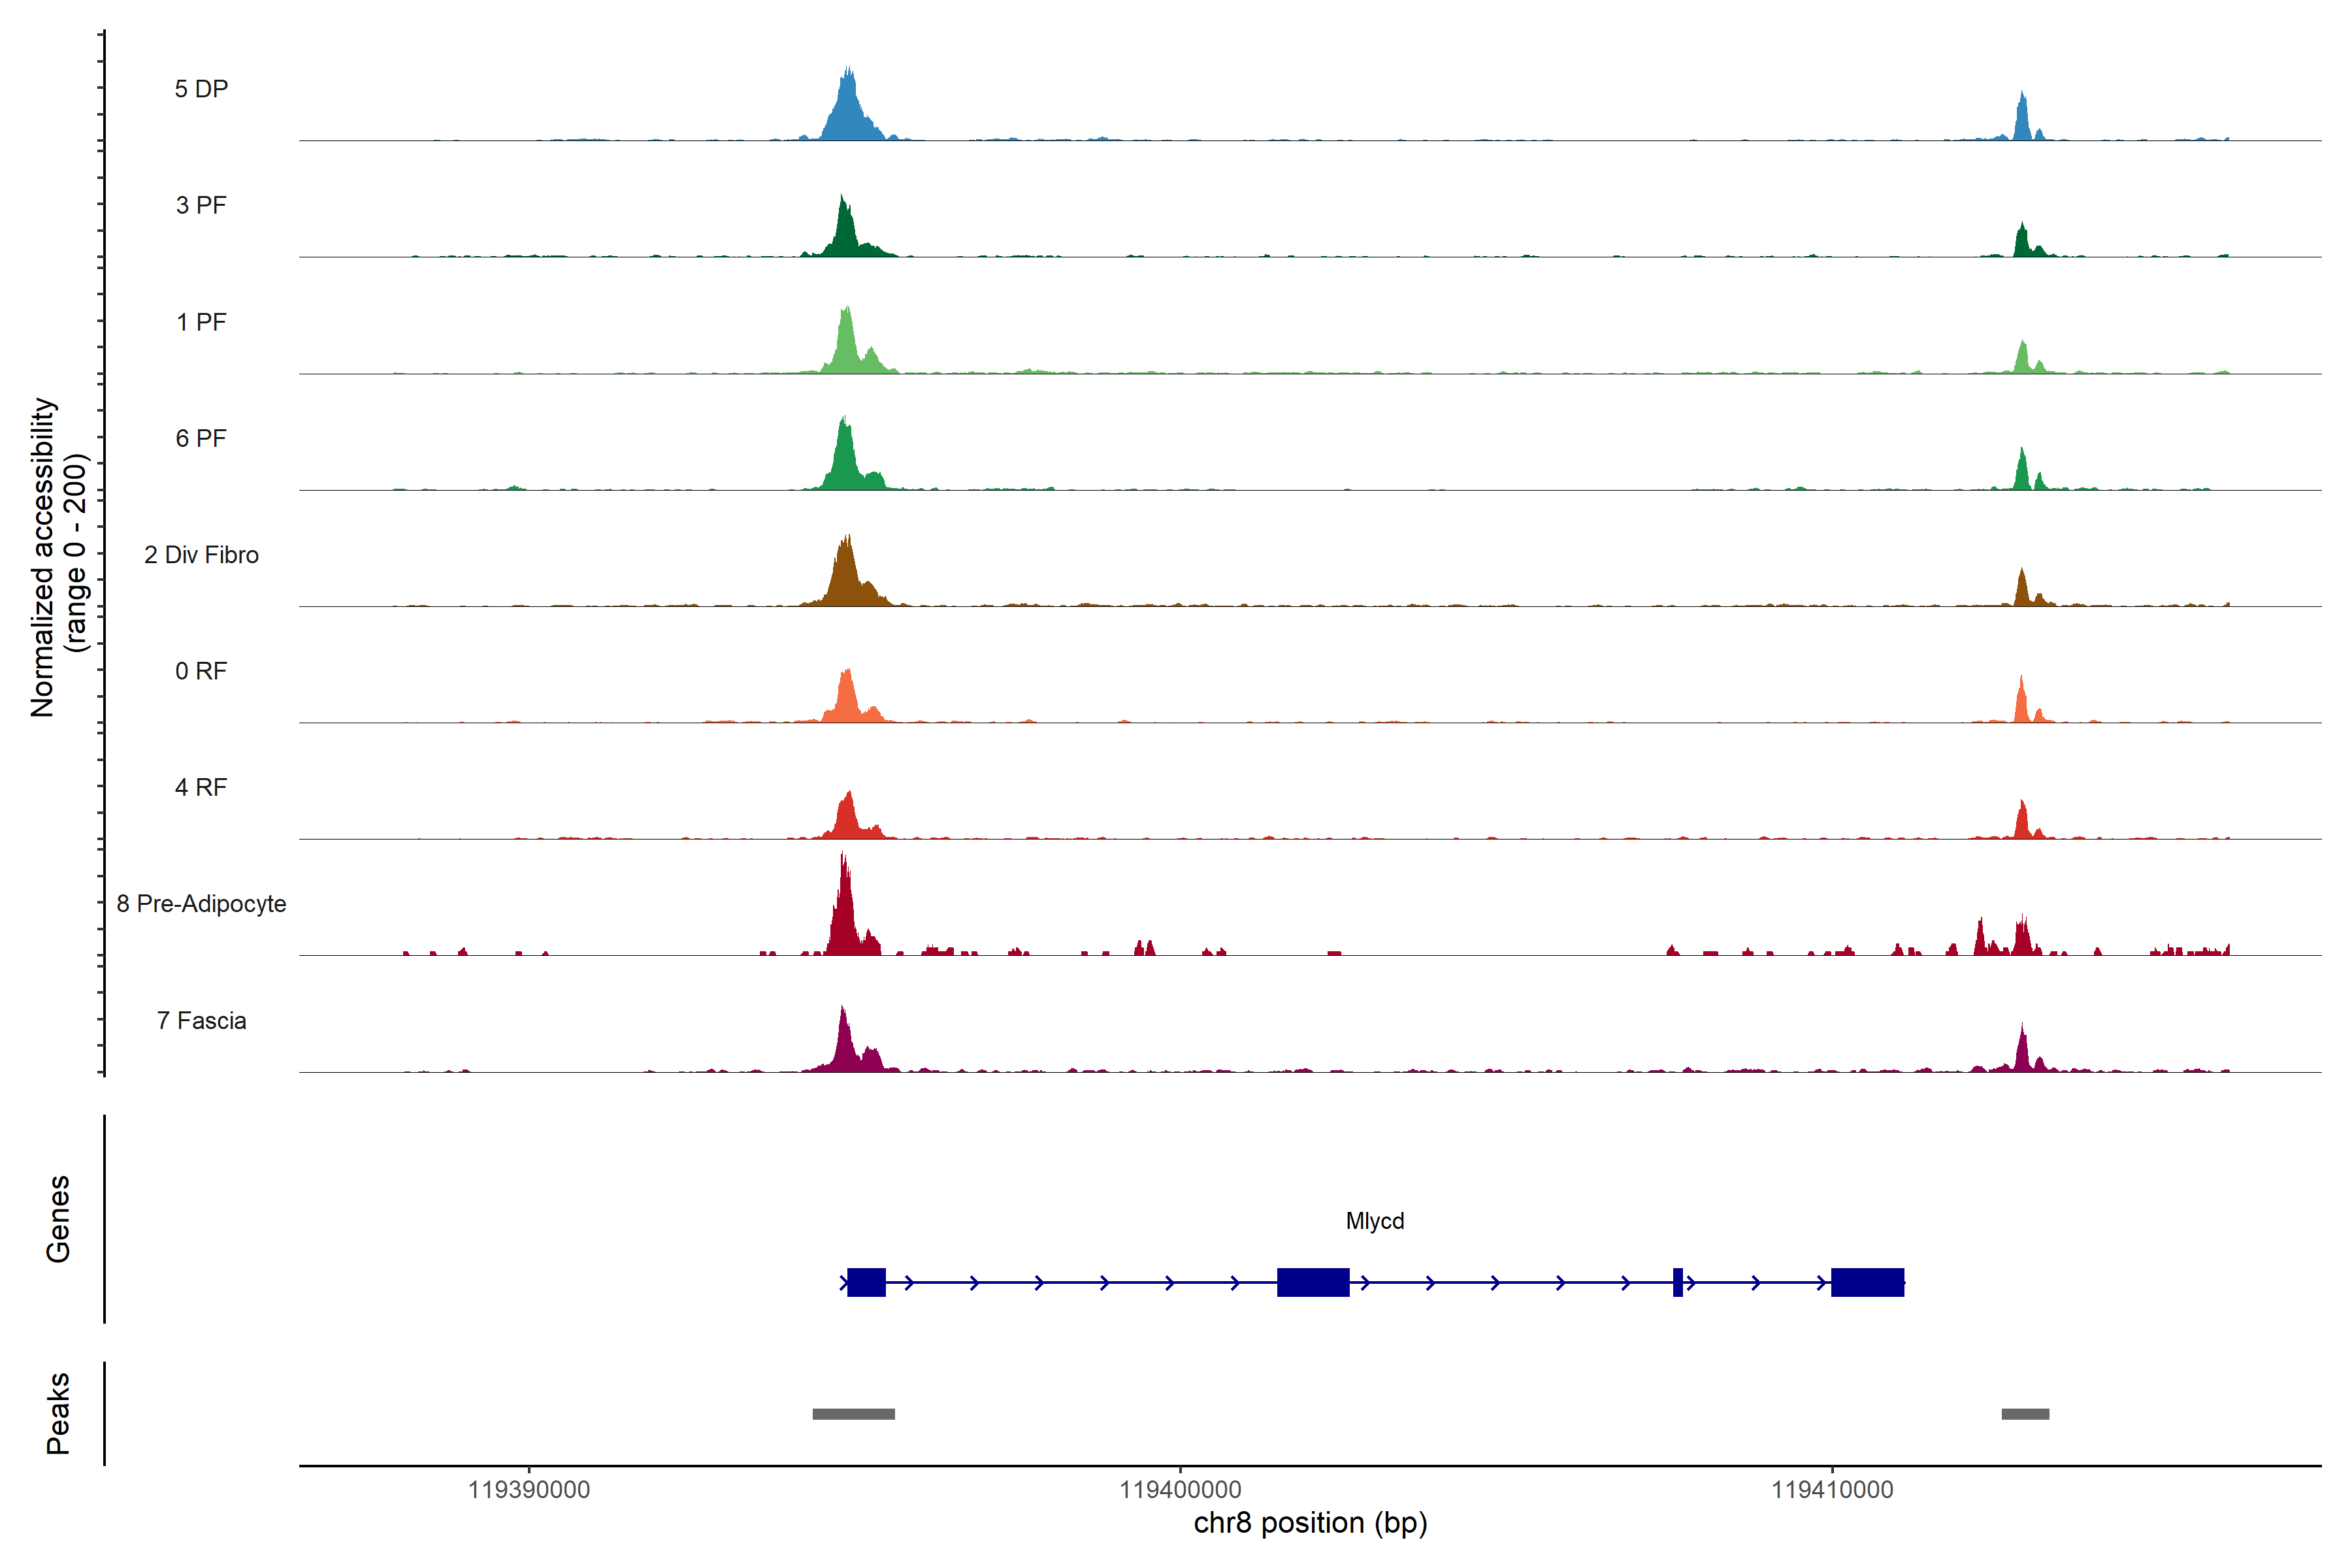Click the 4 RF track label

click(x=201, y=787)
